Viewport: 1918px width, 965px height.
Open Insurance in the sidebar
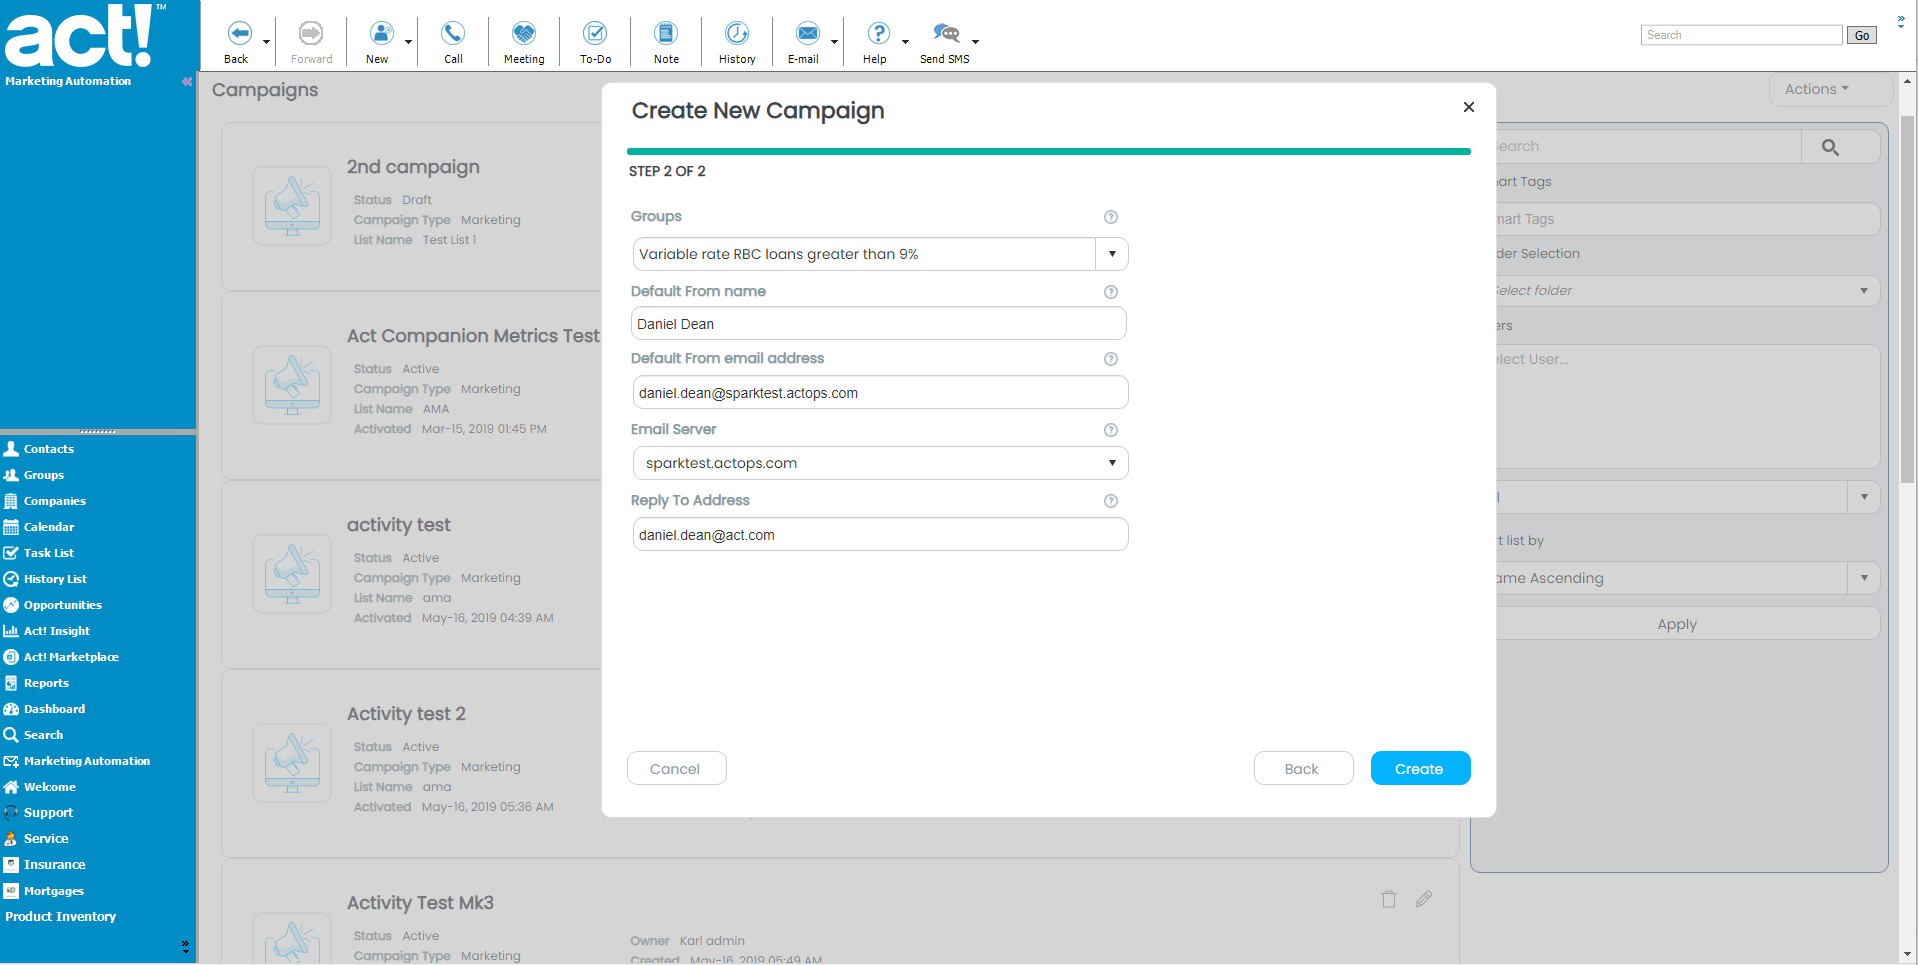(54, 865)
